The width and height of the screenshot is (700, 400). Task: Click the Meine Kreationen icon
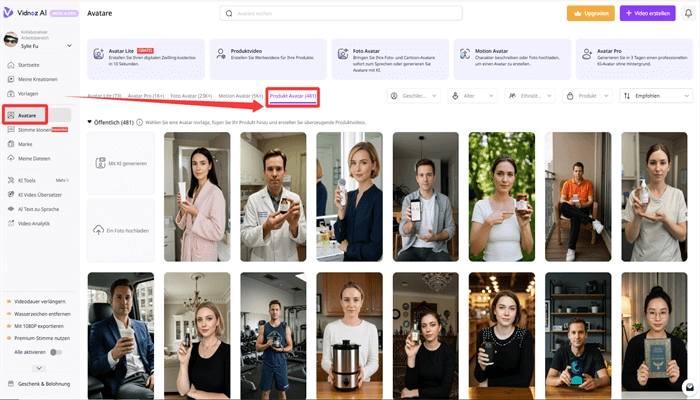(x=11, y=79)
